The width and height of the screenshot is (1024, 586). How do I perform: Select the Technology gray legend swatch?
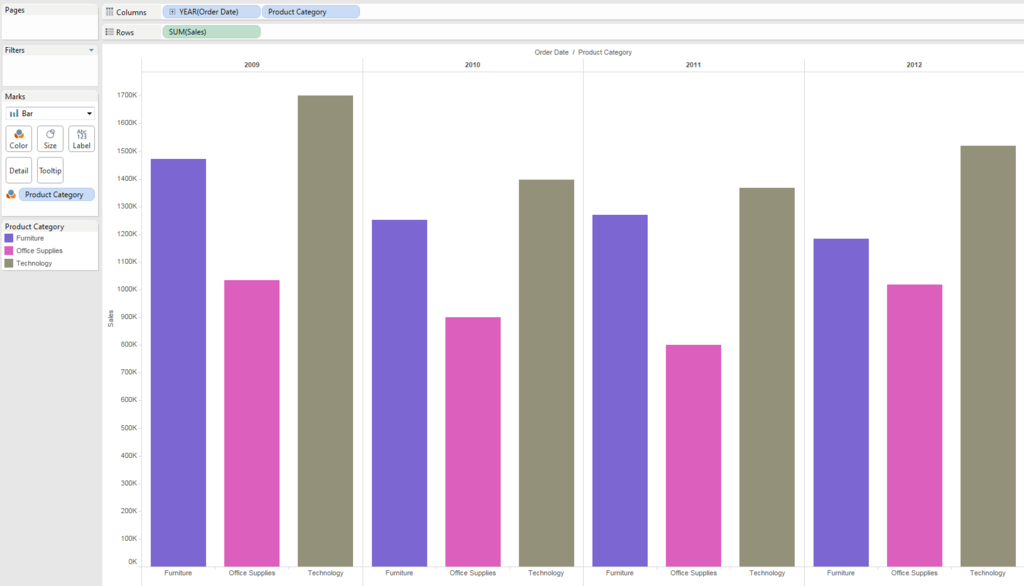(9, 263)
